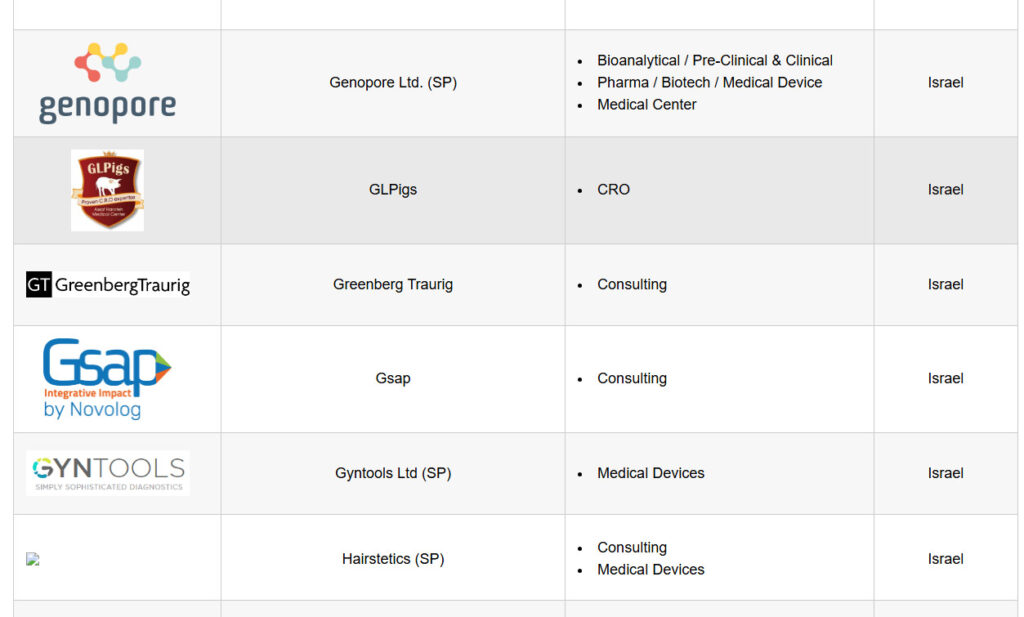Click Israel in the Genopore row

click(946, 83)
